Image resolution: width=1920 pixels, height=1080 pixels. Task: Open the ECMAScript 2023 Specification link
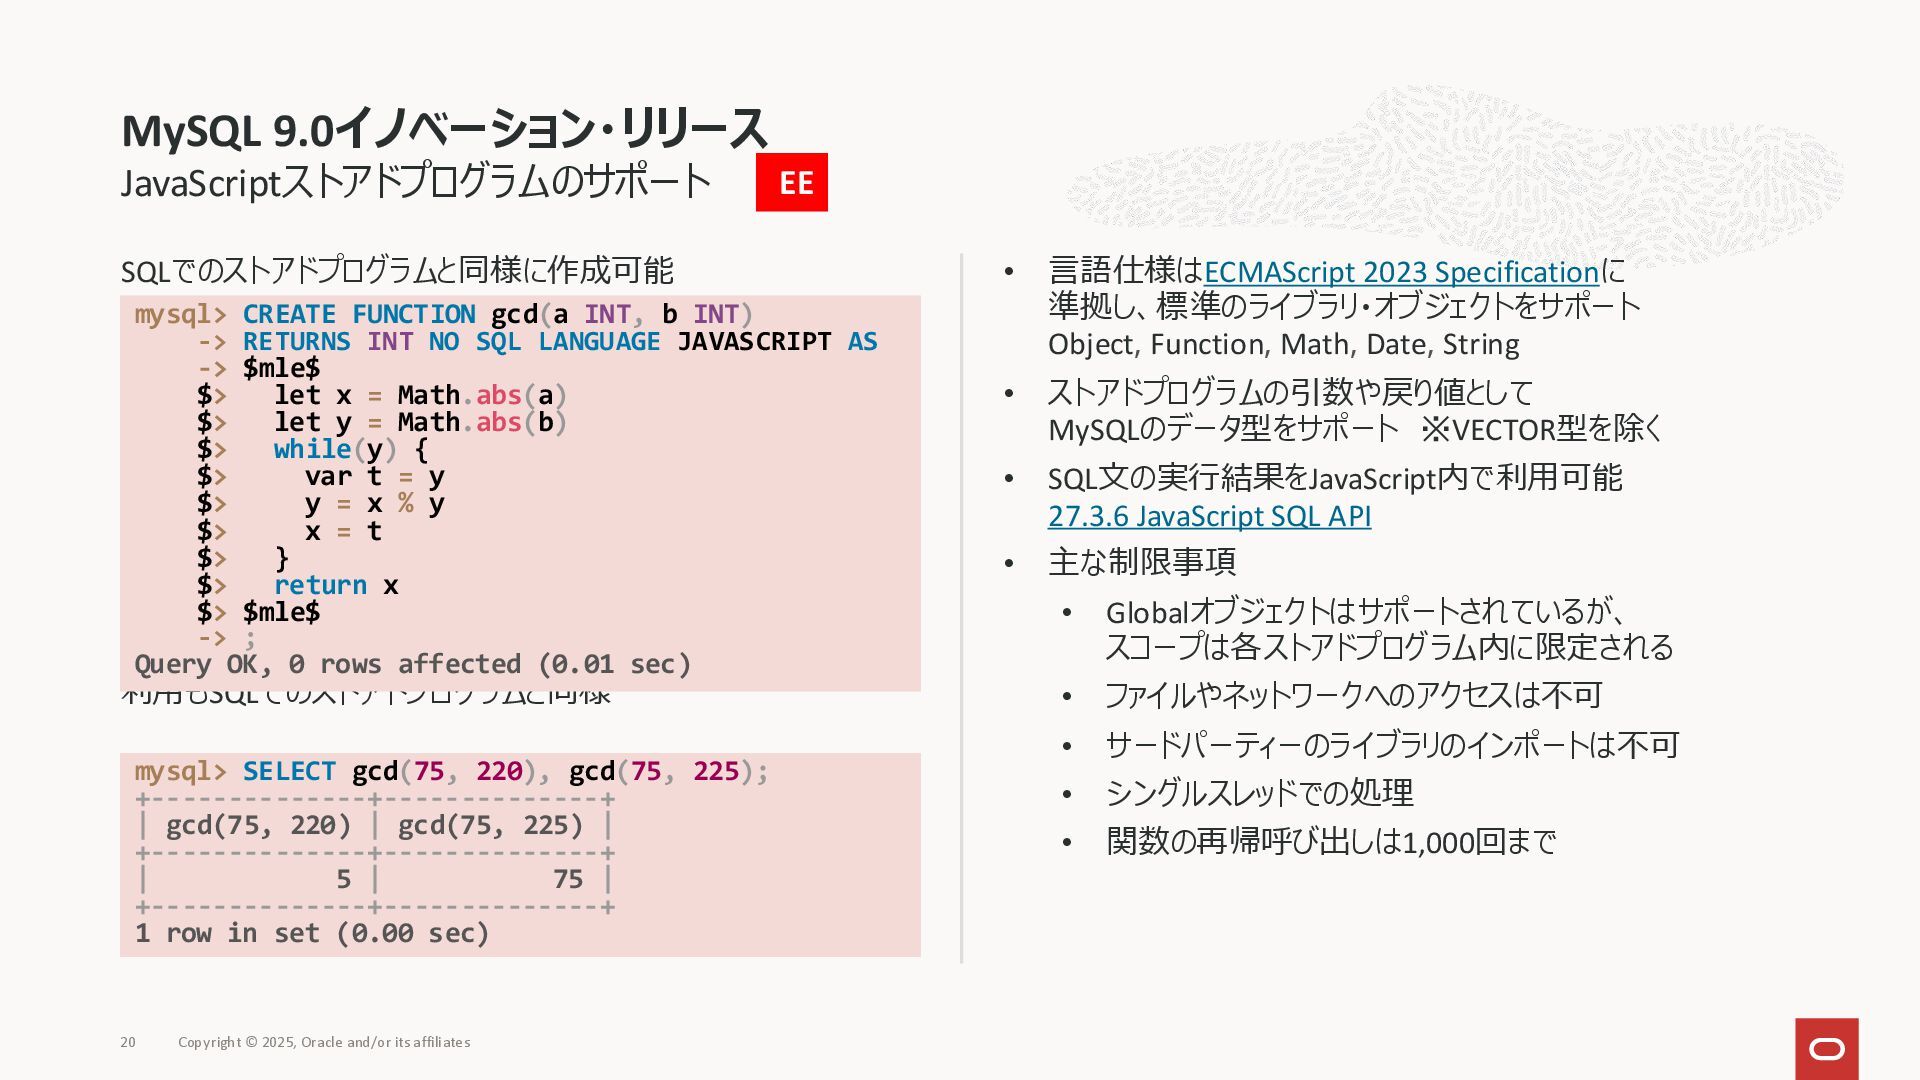1401,272
